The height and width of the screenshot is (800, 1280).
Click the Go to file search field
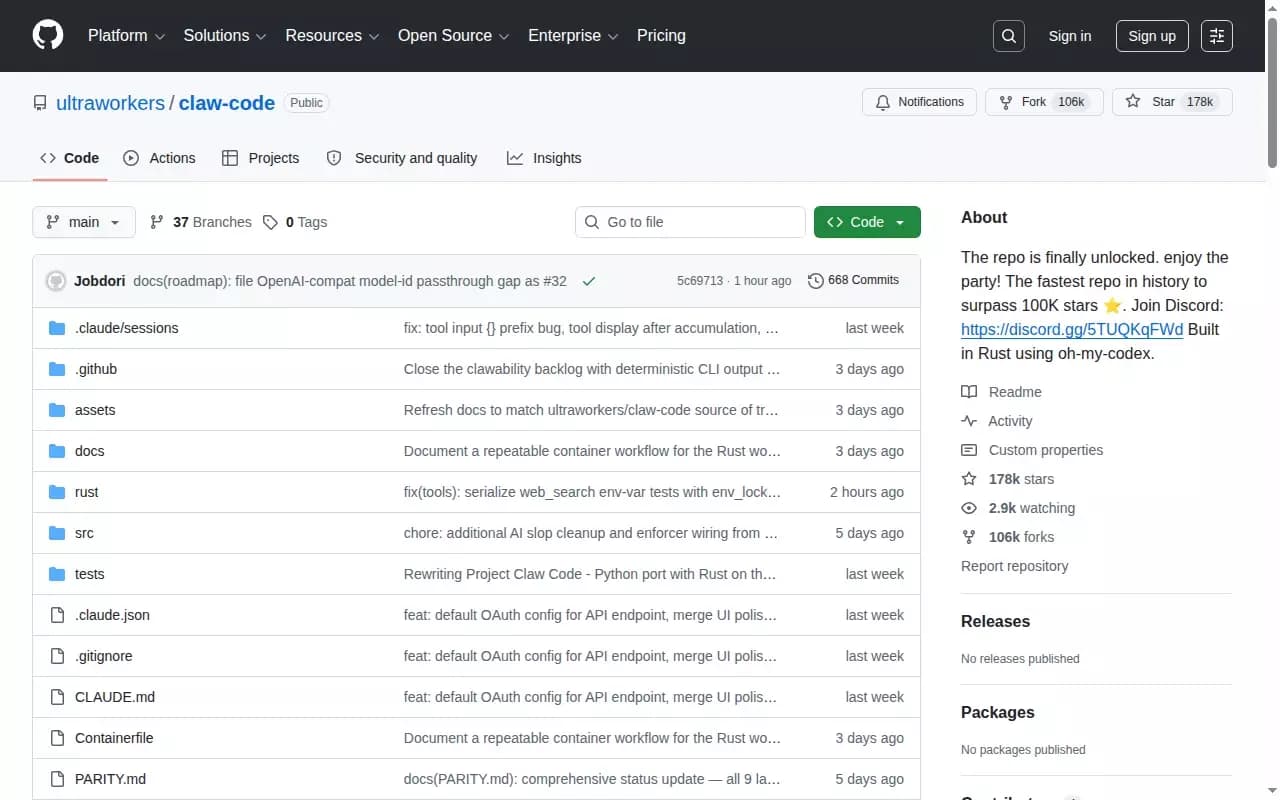[x=690, y=222]
